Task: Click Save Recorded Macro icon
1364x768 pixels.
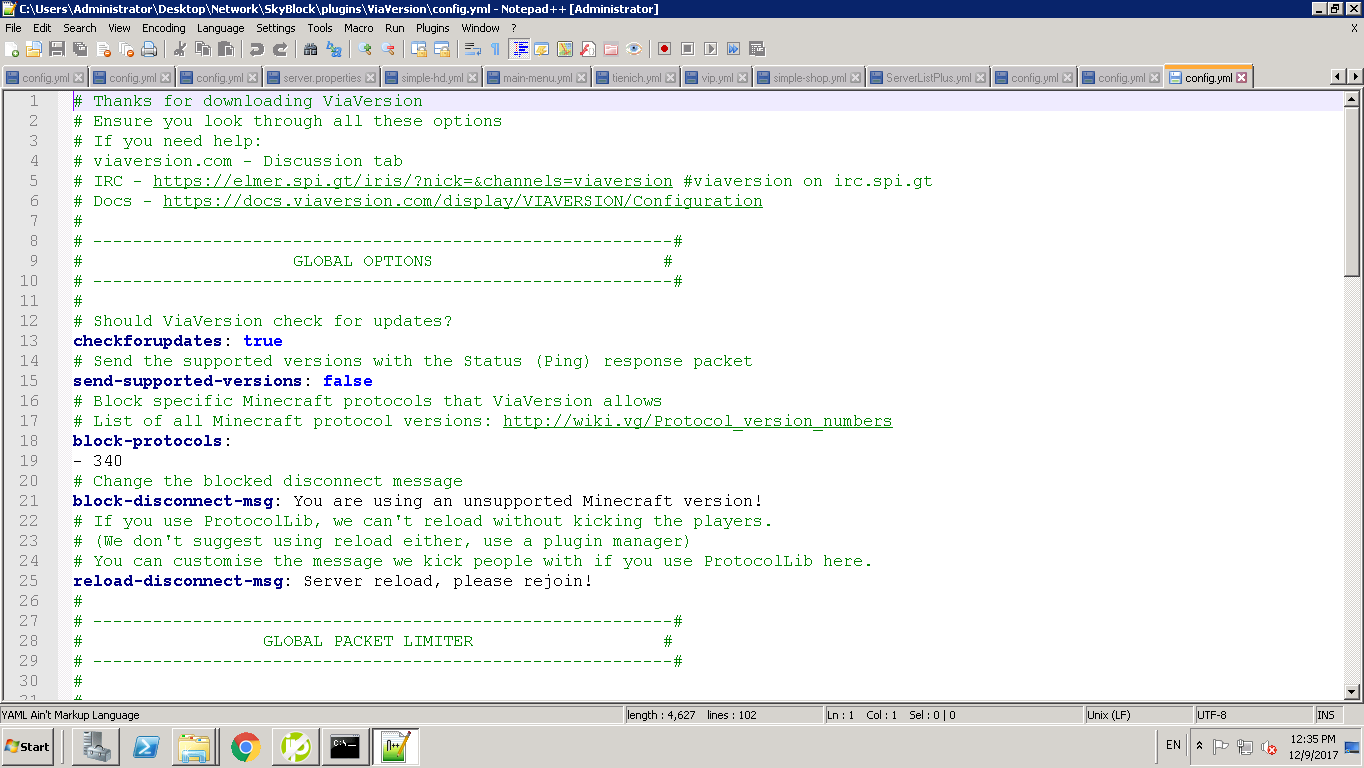Action: click(x=757, y=49)
